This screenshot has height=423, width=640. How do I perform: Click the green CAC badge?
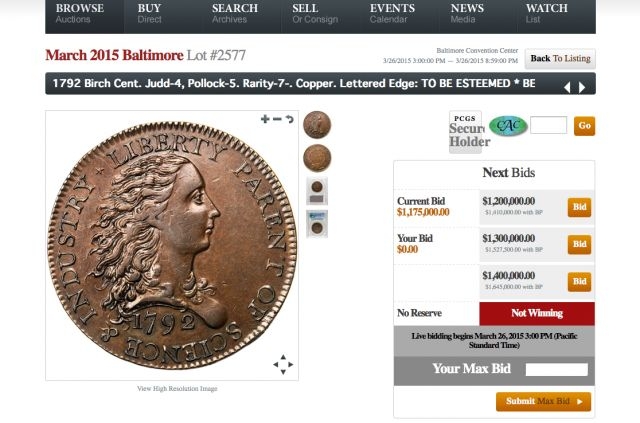coord(508,126)
